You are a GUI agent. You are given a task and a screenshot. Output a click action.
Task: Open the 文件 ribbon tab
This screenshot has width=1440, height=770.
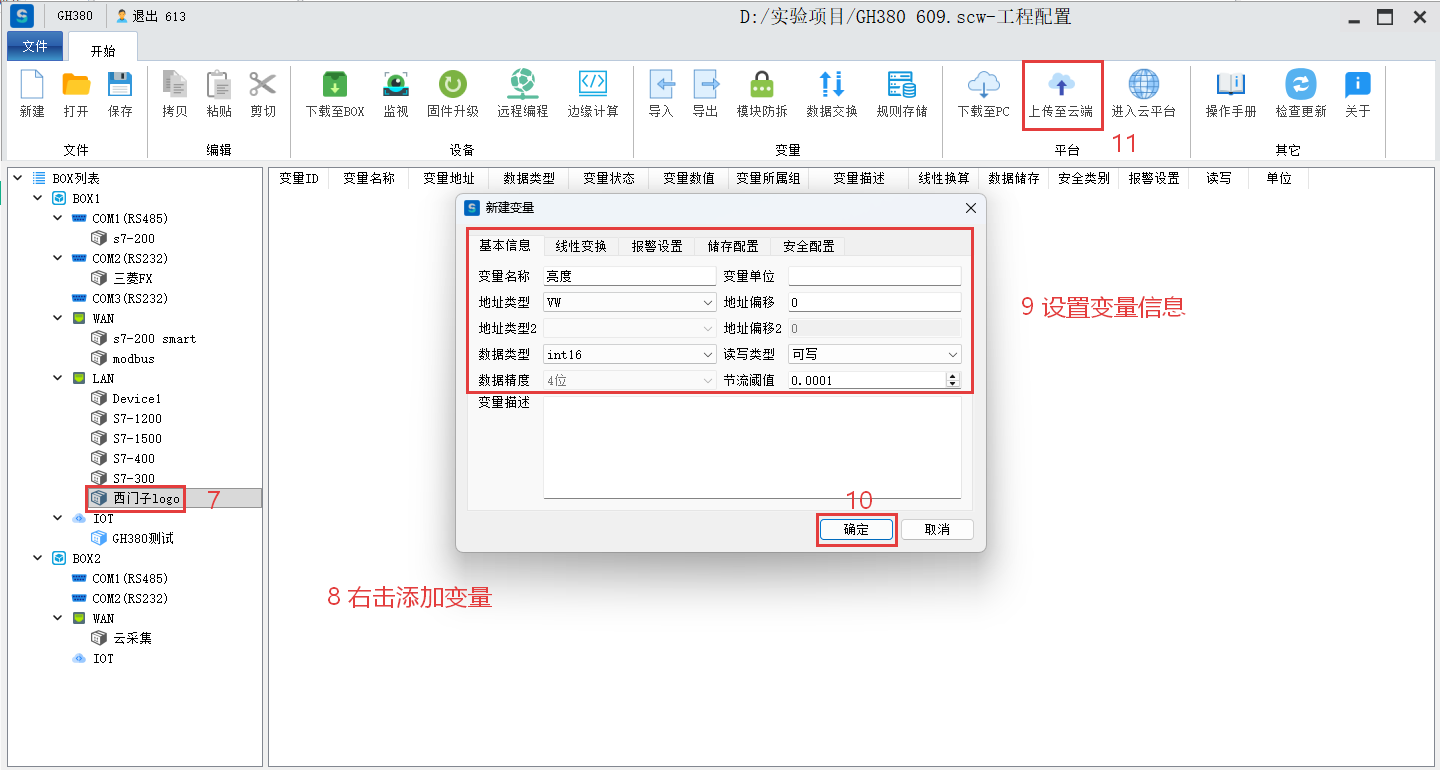pyautogui.click(x=35, y=46)
